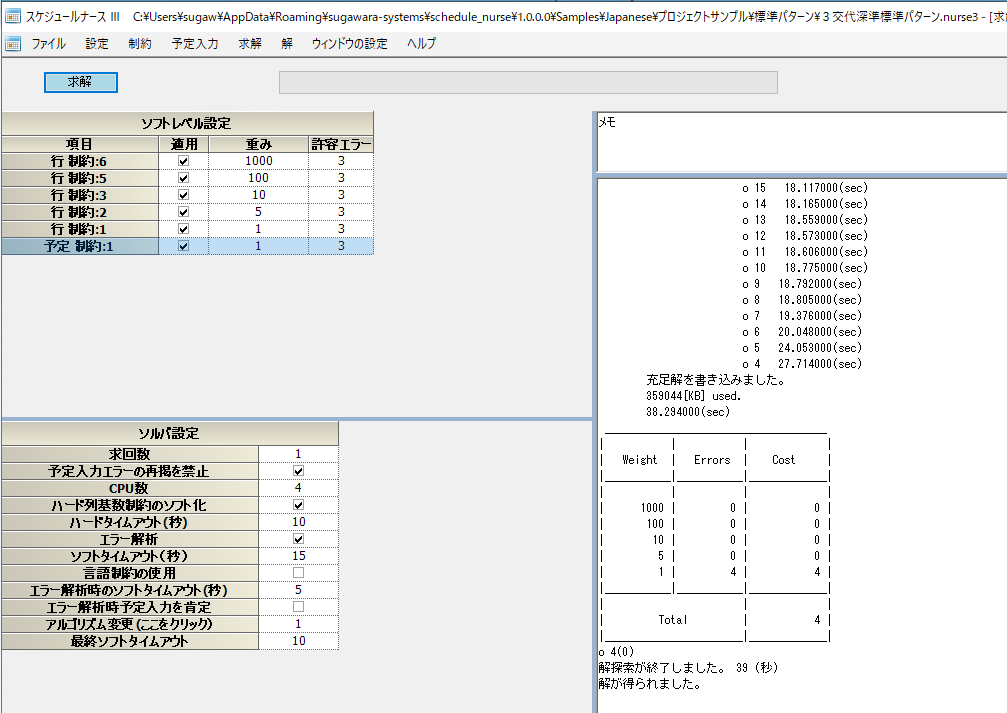The image size is (1007, 713).
Task: Click the 行 制約:5 row label
Action: tap(80, 178)
